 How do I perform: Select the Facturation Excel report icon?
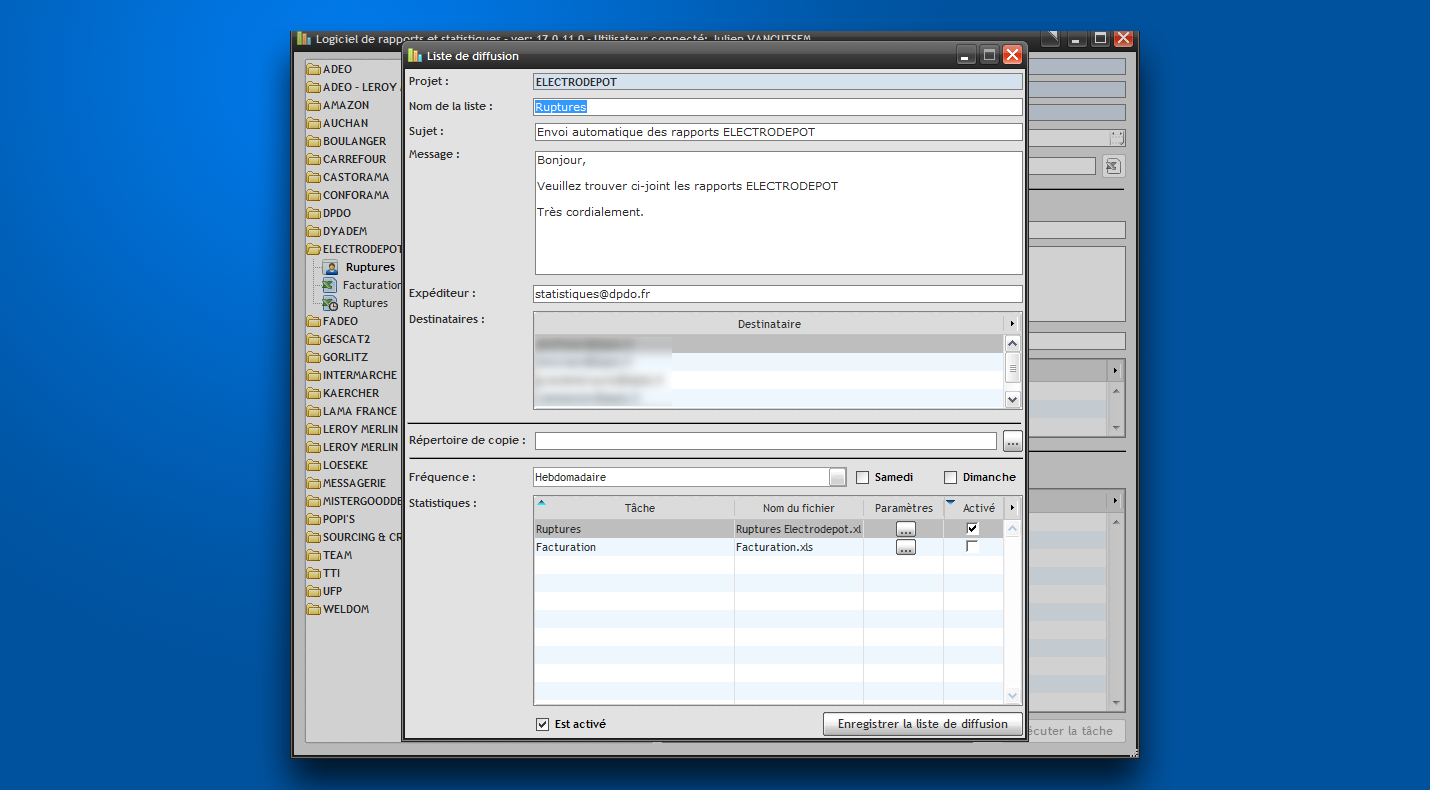pos(329,285)
